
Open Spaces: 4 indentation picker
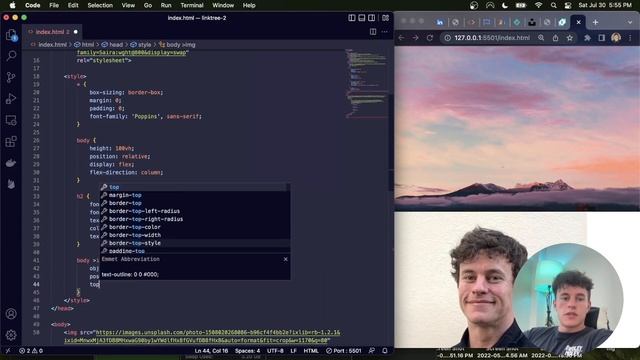coord(247,351)
